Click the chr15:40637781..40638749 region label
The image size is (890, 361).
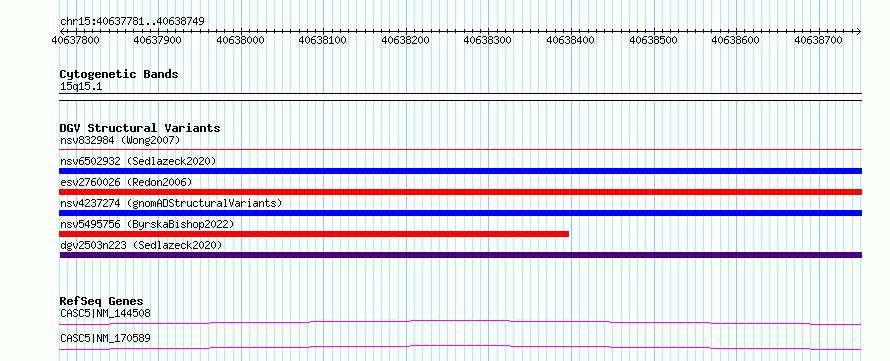(132, 22)
